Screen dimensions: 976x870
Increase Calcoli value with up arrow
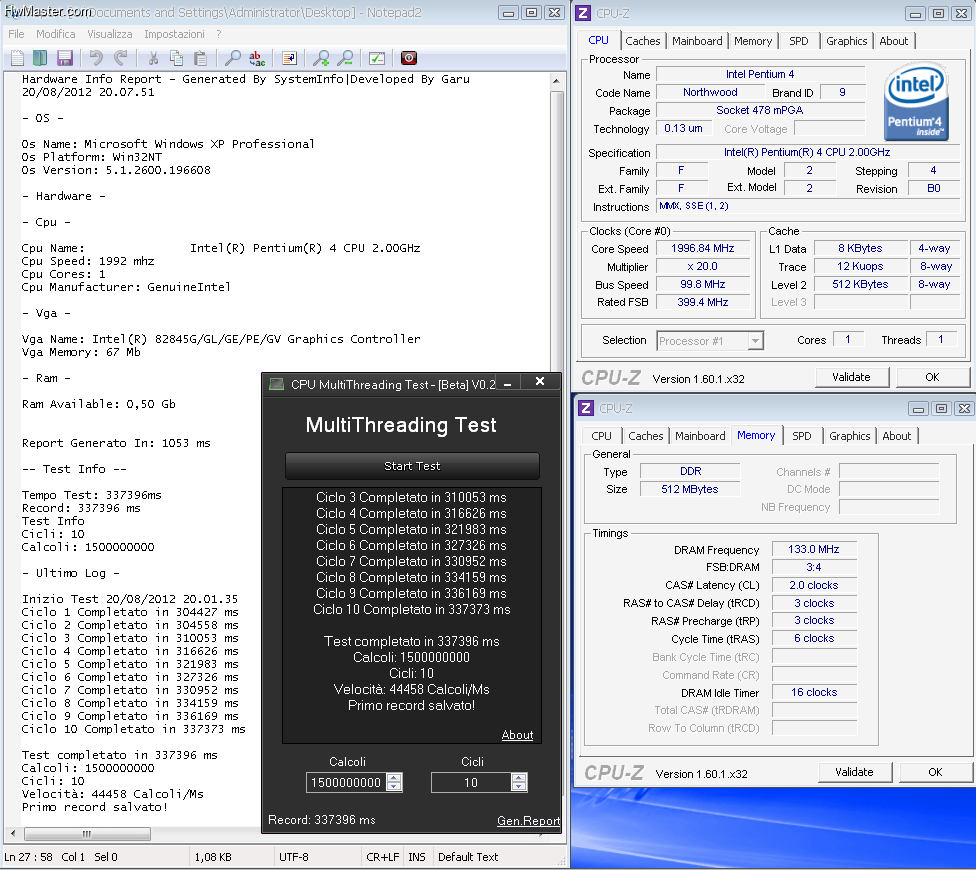coord(394,778)
